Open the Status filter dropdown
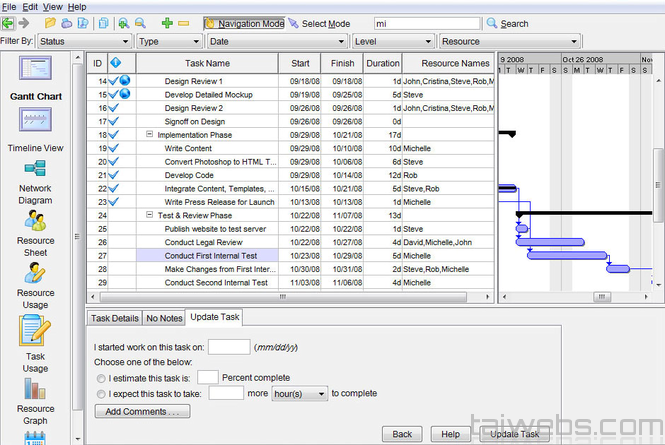Screen dimensions: 665x445 pyautogui.click(x=84, y=42)
